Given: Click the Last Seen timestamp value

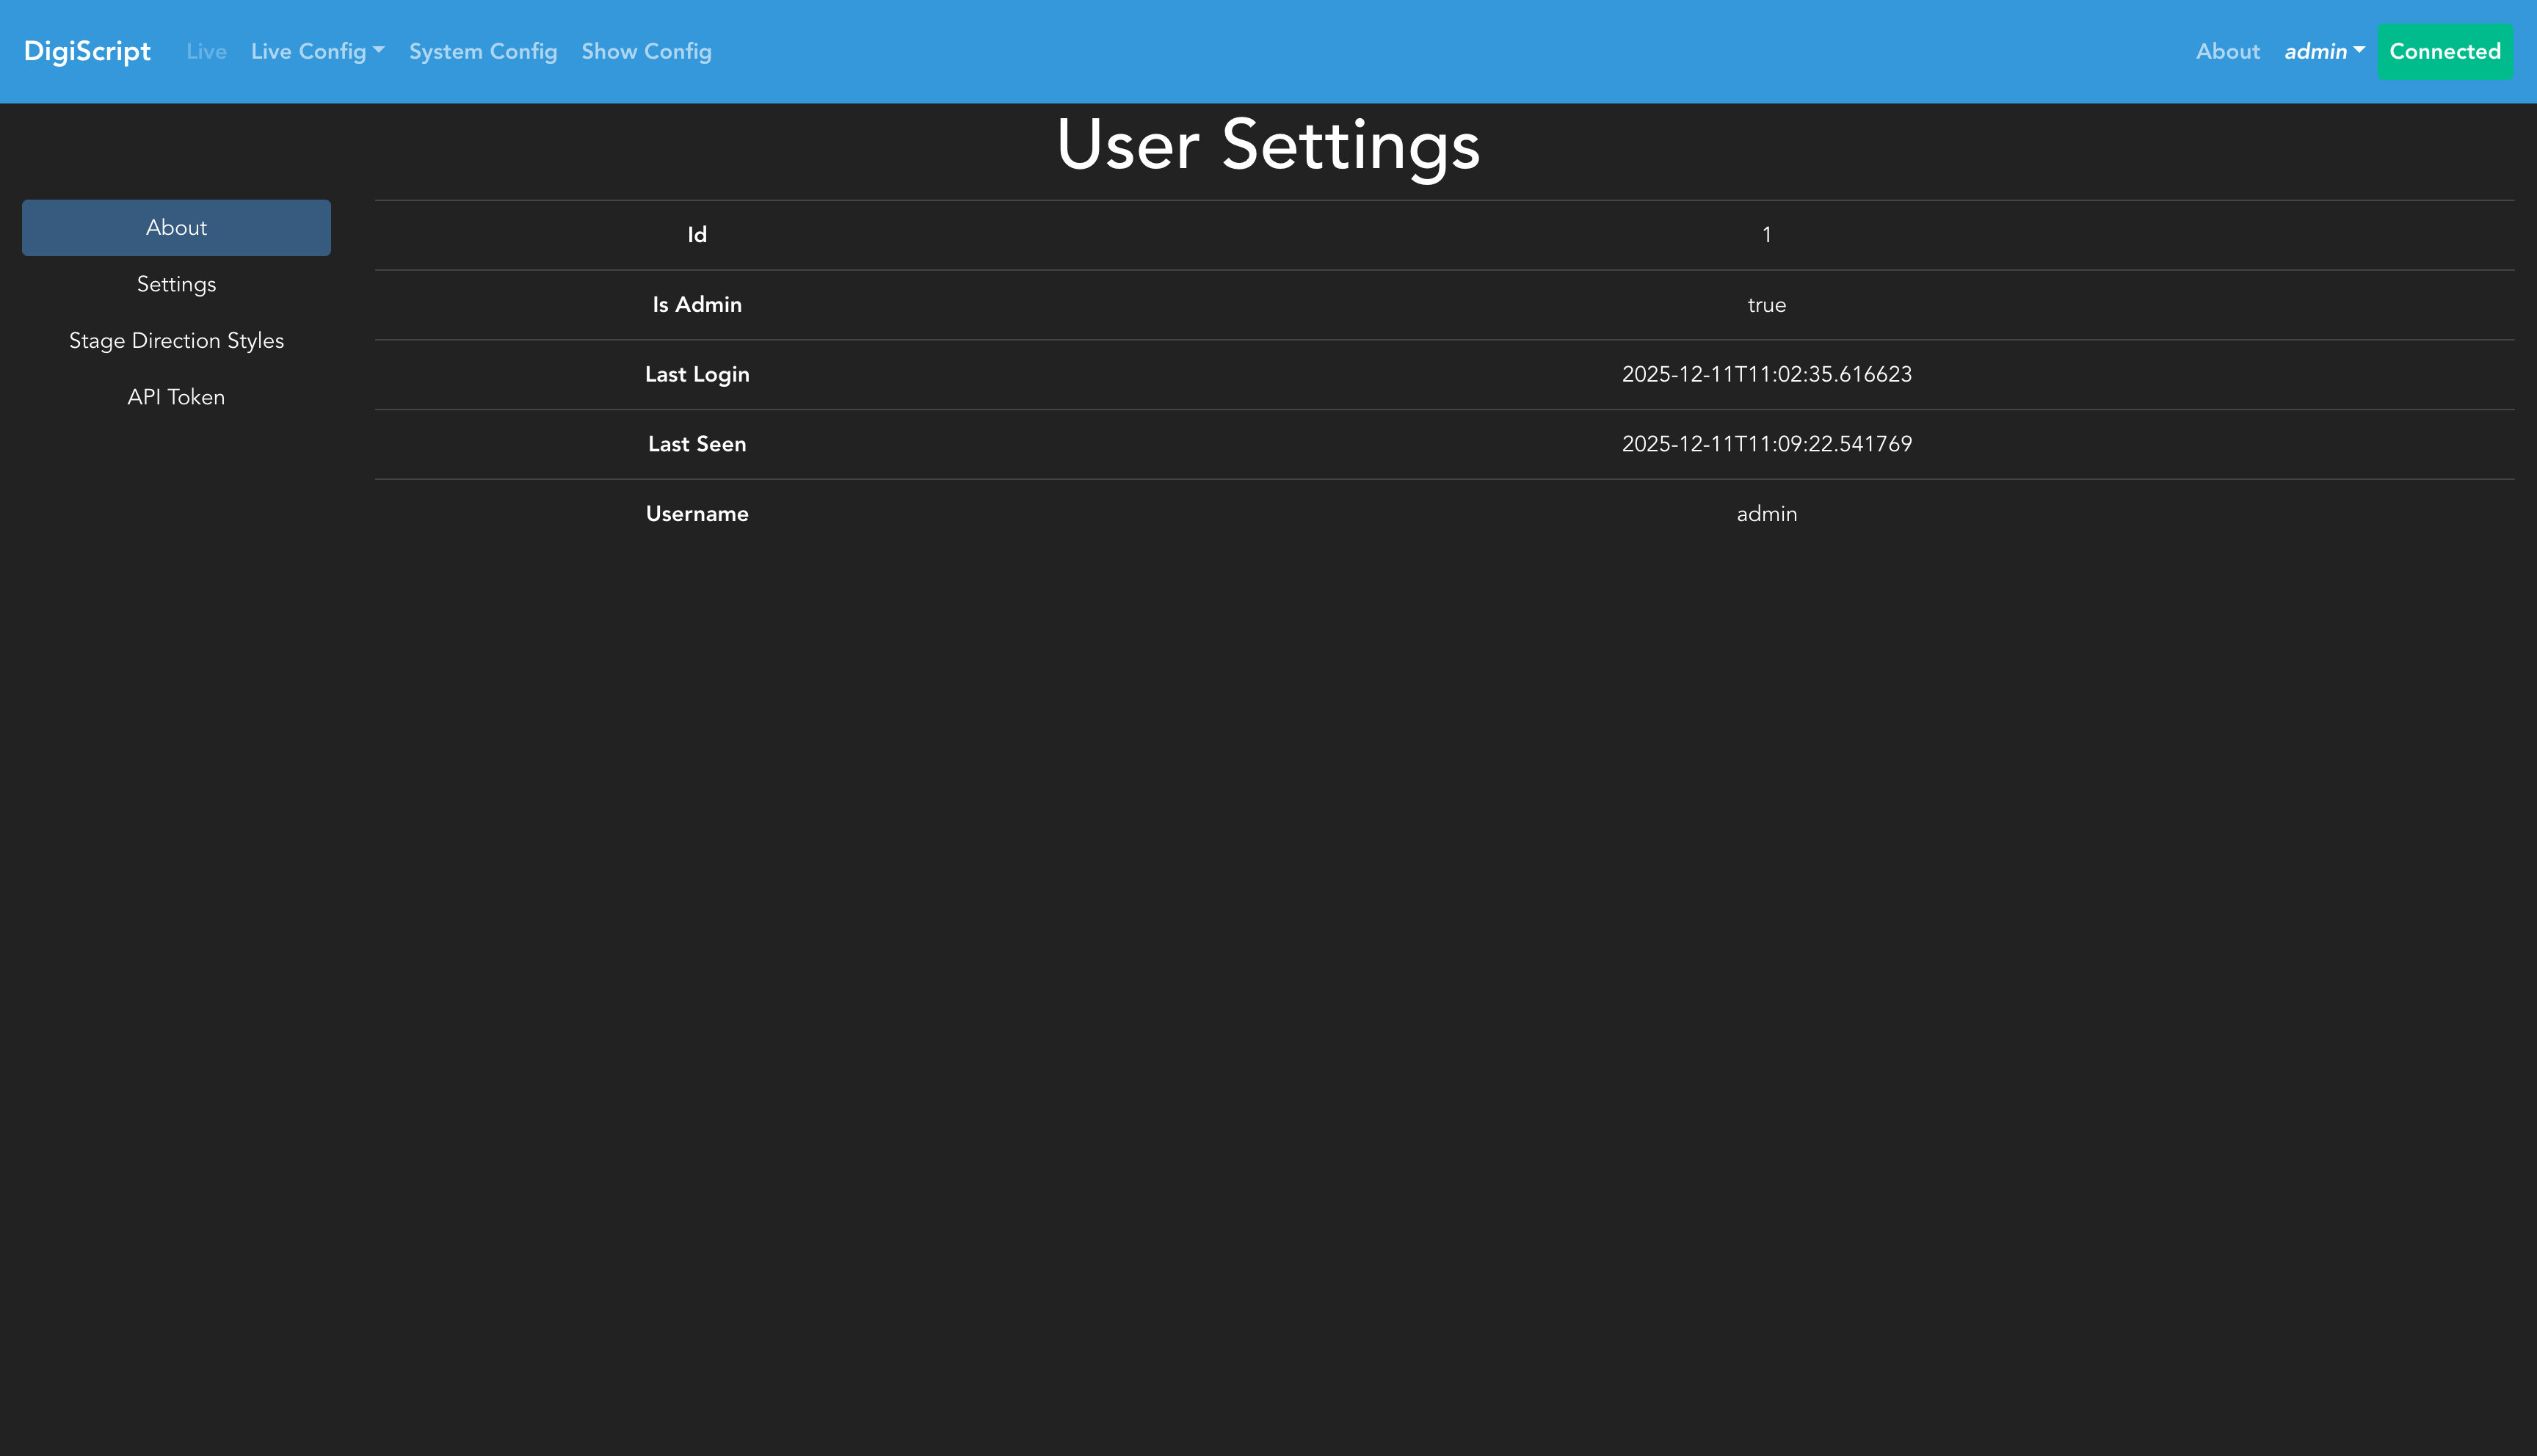Looking at the screenshot, I should (1766, 444).
